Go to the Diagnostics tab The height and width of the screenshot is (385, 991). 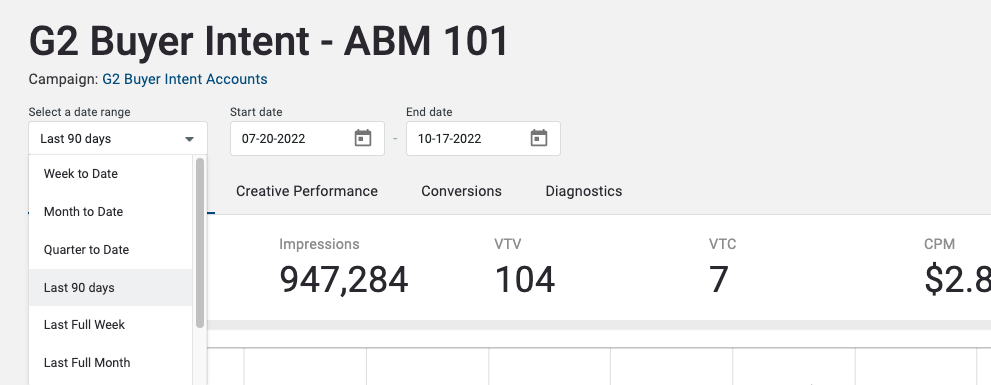point(583,191)
